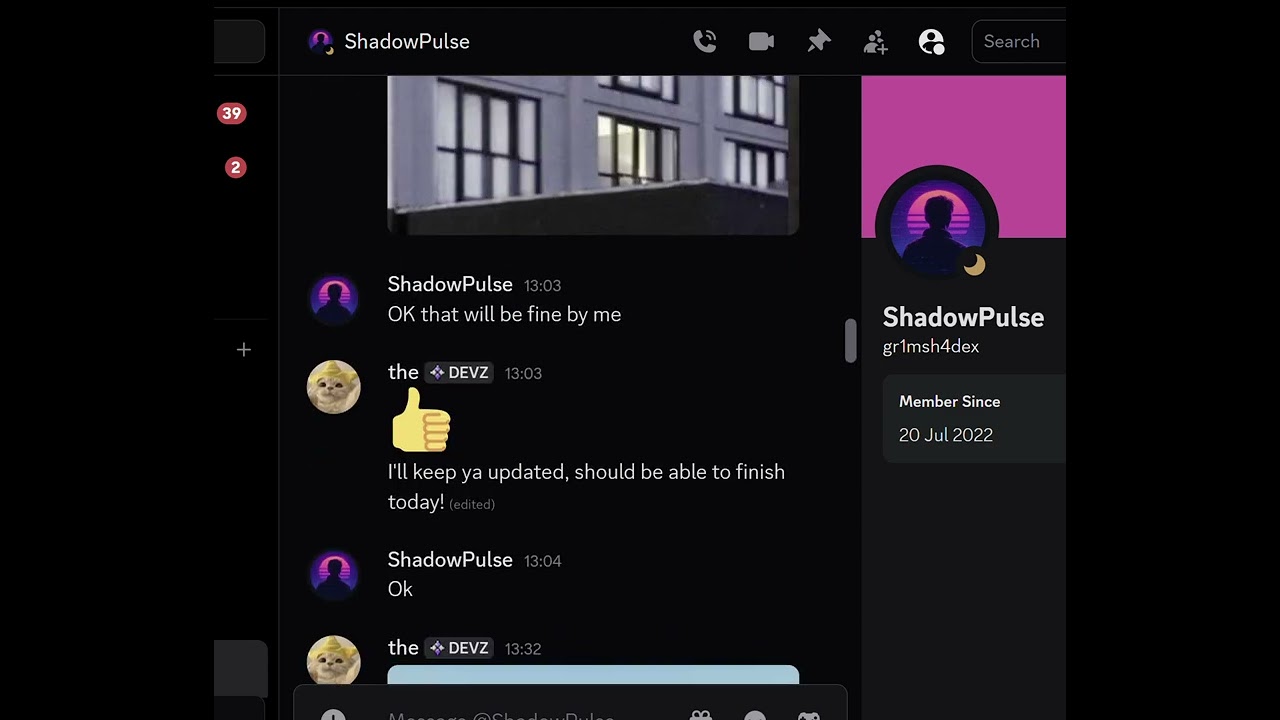Open the large ShadowPulse profile avatar
Viewport: 1280px width, 720px height.
click(x=937, y=225)
